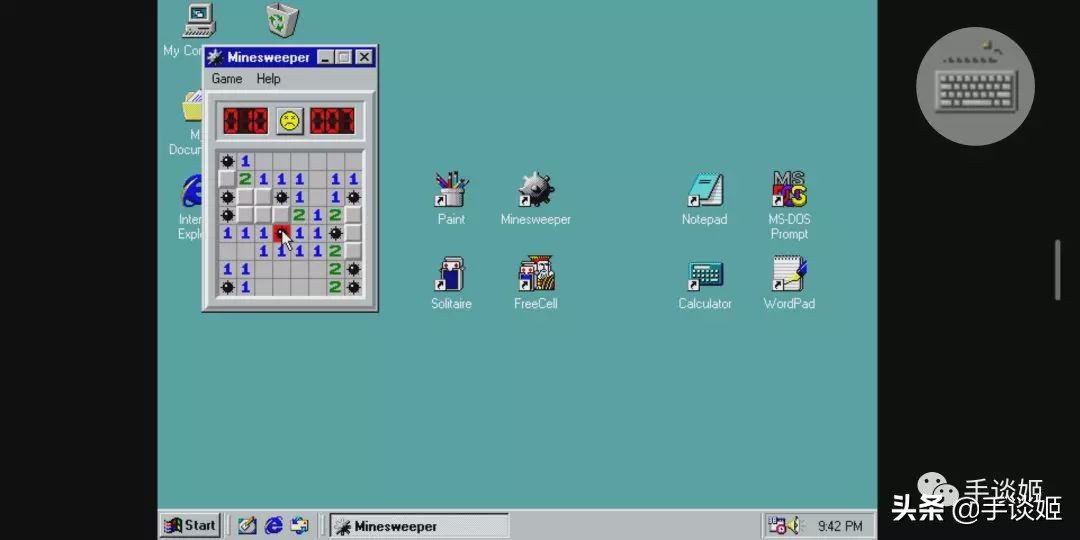This screenshot has height=540, width=1080.
Task: Tap the round on-screen keyboard overlay button
Action: pyautogui.click(x=975, y=86)
